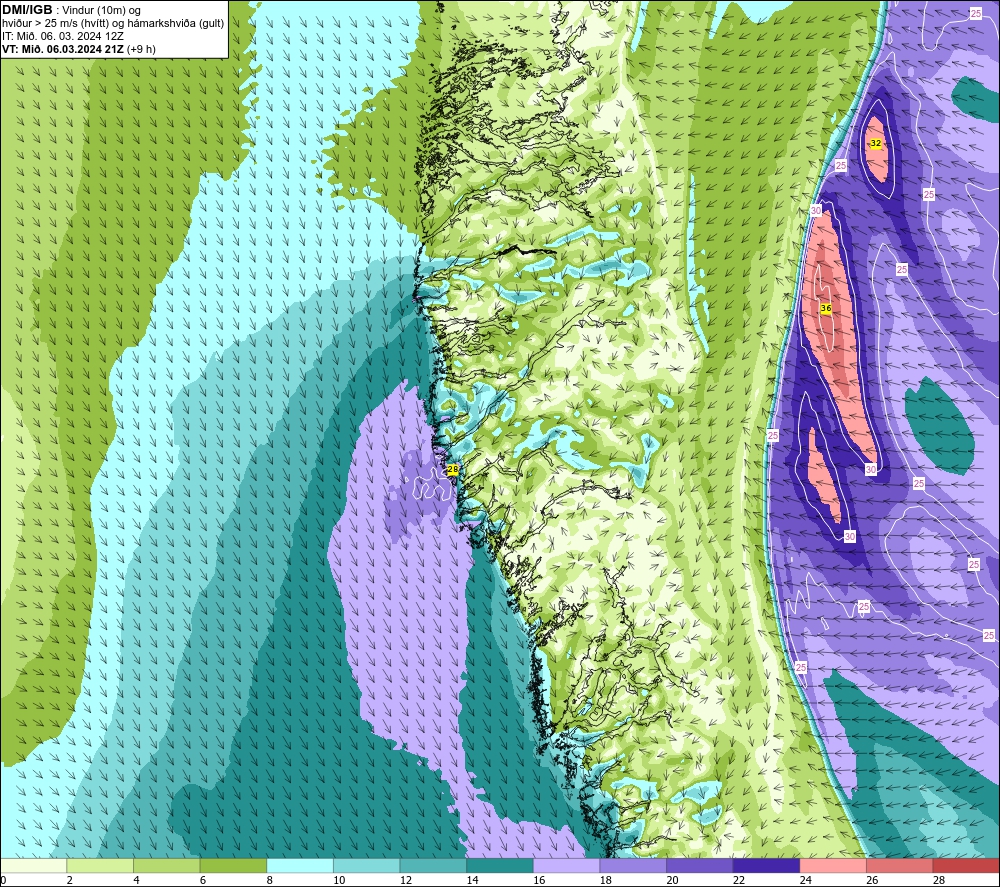This screenshot has width=1000, height=887.
Task: Pick the light yellow-green 2–4 m/s swatch
Action: point(100,865)
